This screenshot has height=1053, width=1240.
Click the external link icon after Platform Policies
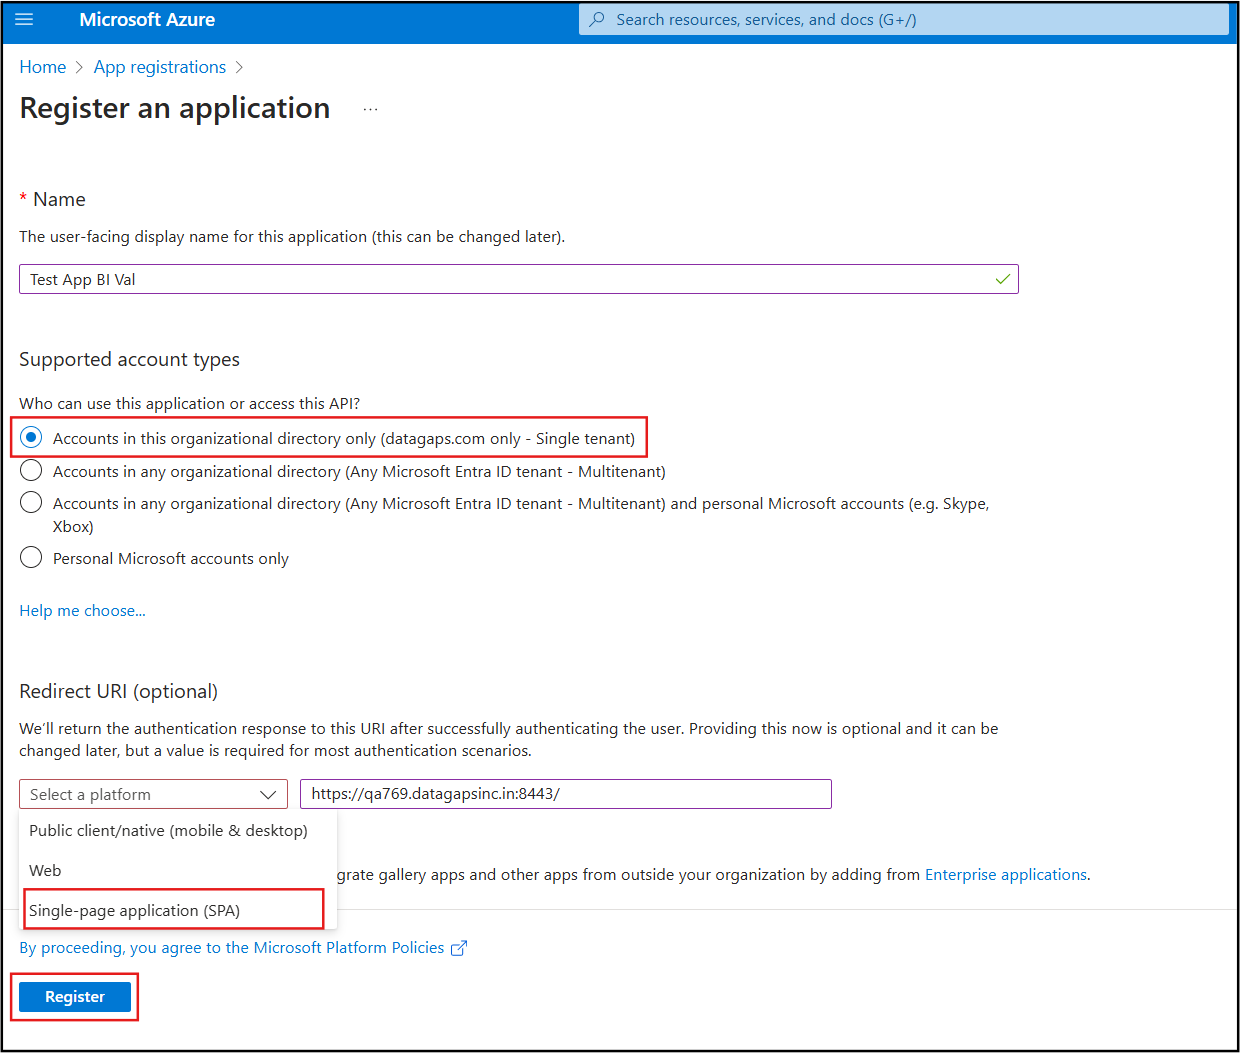tap(459, 948)
